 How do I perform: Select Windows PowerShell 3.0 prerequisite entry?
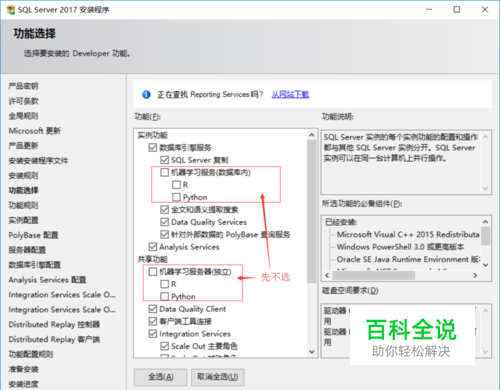[x=400, y=247]
